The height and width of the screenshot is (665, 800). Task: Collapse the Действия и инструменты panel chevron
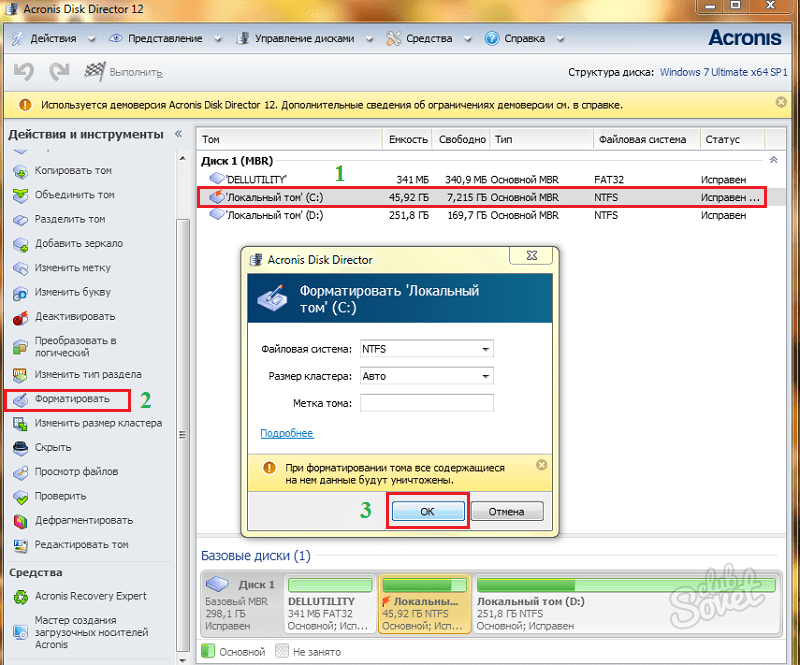[179, 134]
